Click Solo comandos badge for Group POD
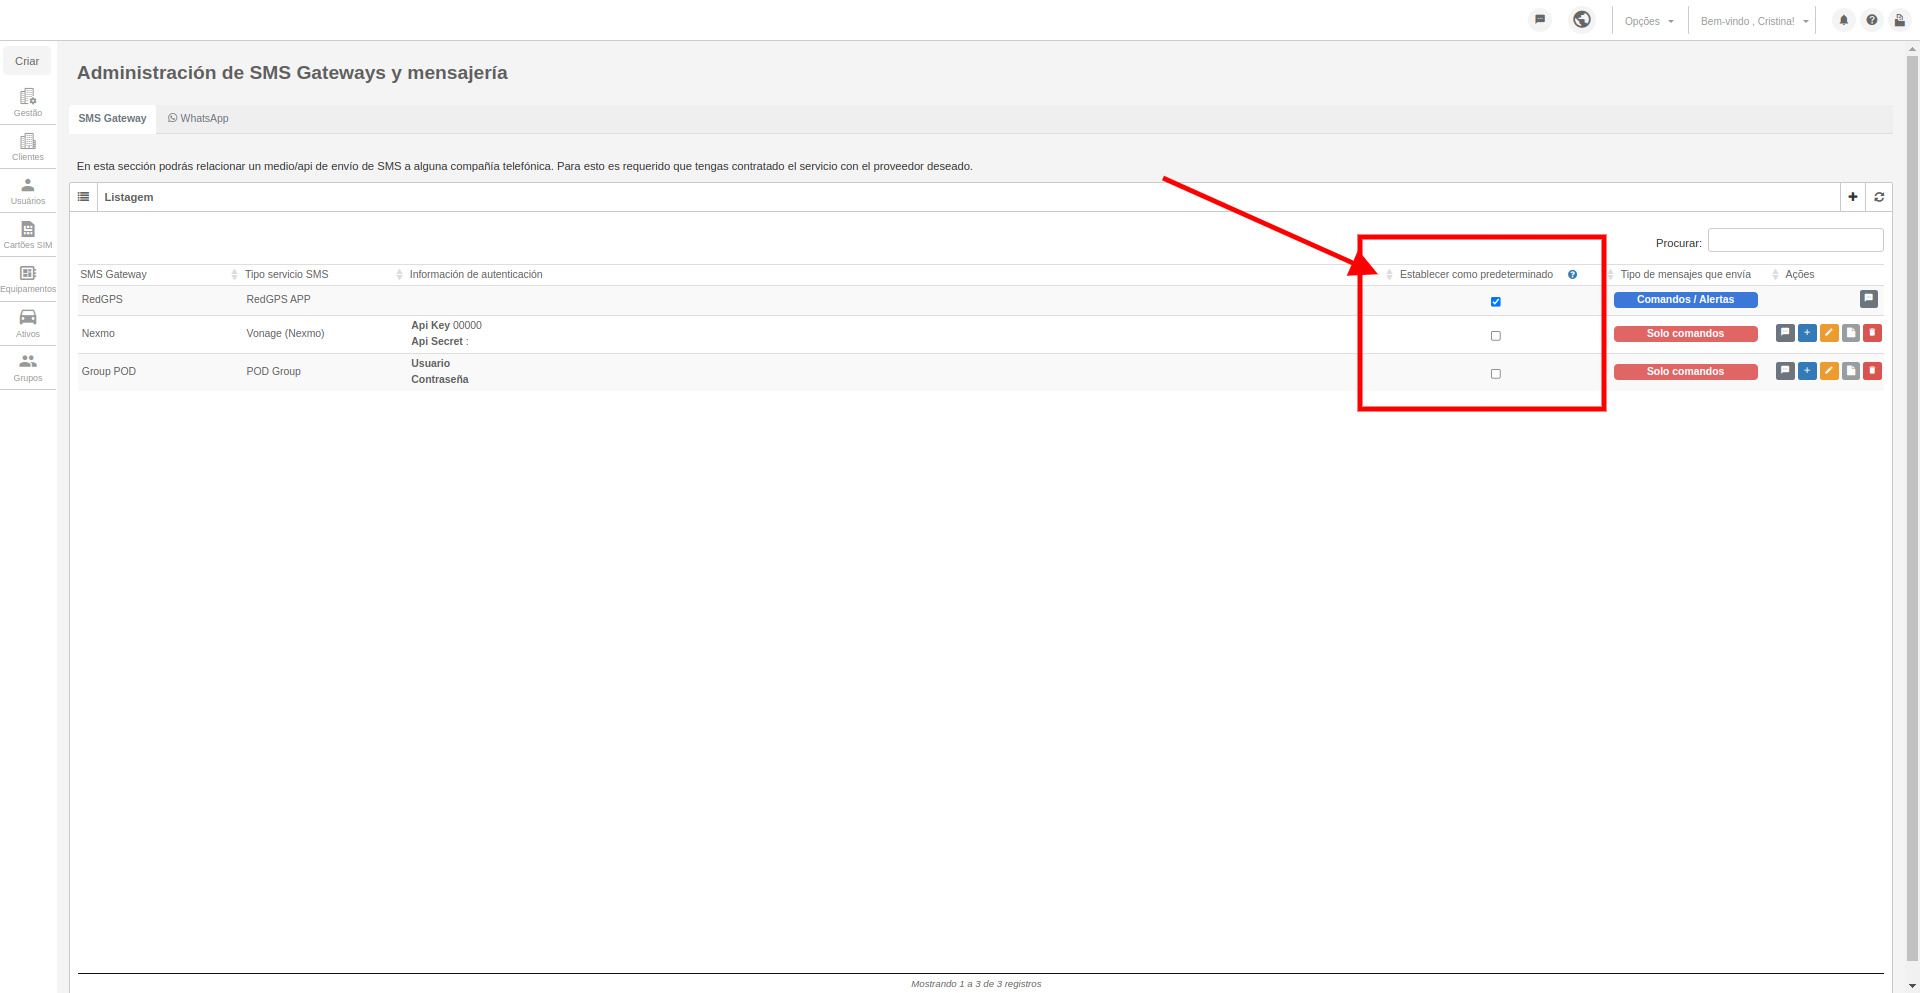Viewport: 1920px width, 993px height. pos(1685,372)
